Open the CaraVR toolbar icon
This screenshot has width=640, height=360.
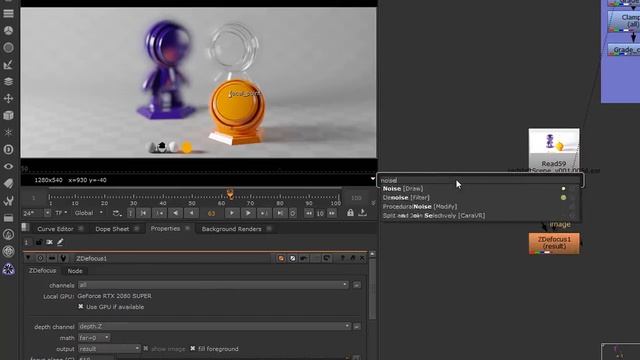(8, 251)
